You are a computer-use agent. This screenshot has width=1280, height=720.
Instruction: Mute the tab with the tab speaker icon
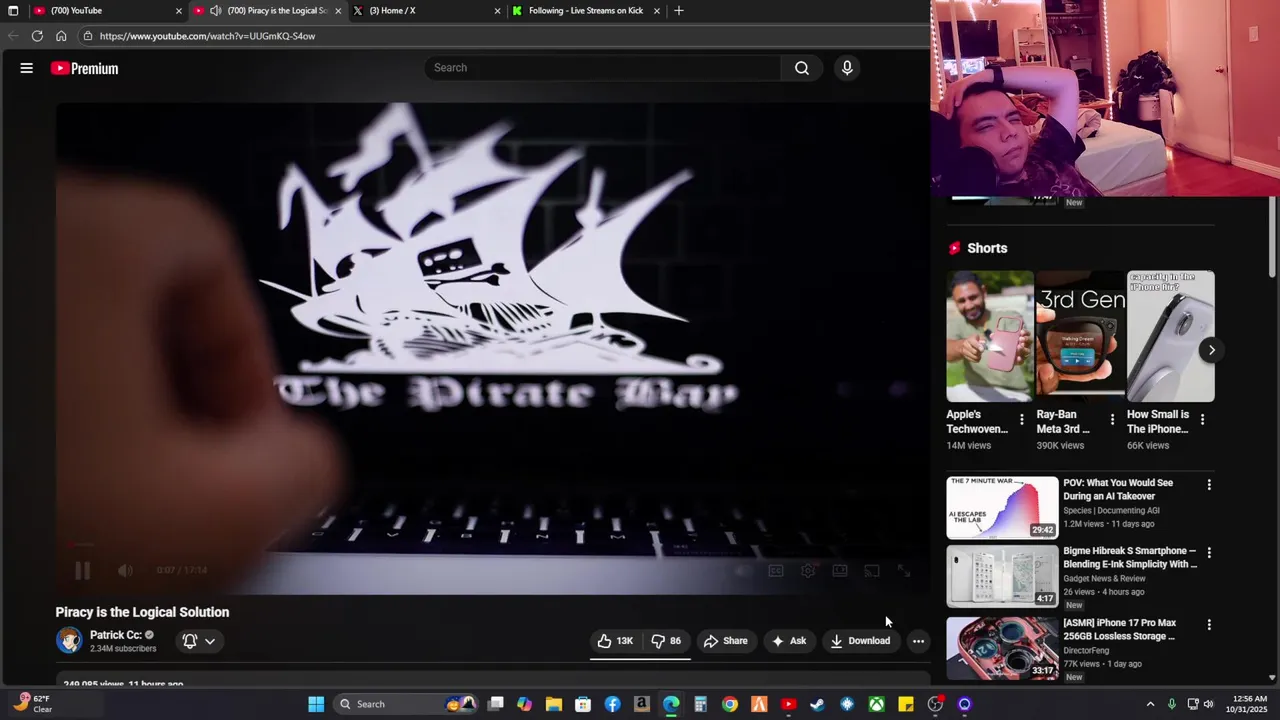pos(215,10)
